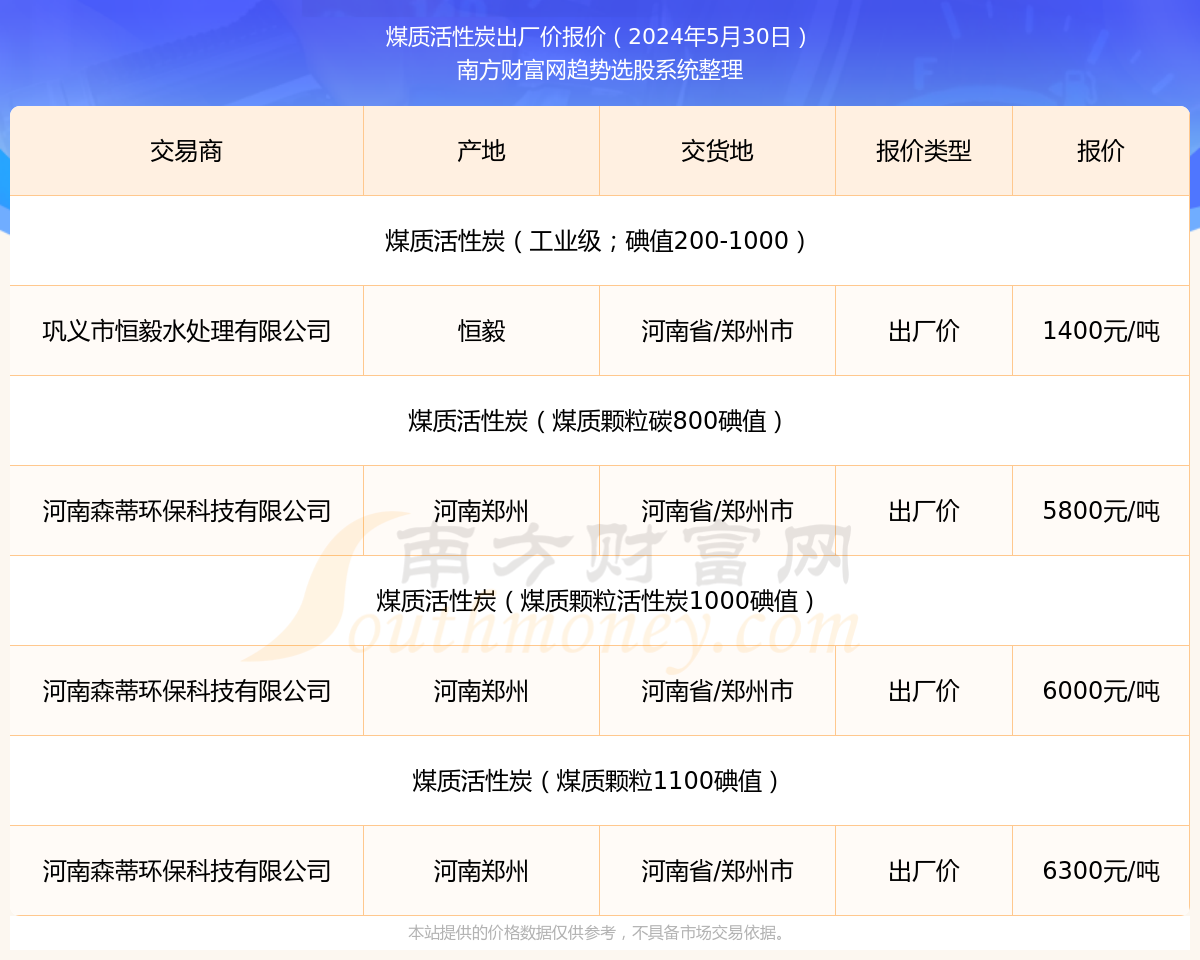Click the price 5800元/吨

[x=1101, y=511]
